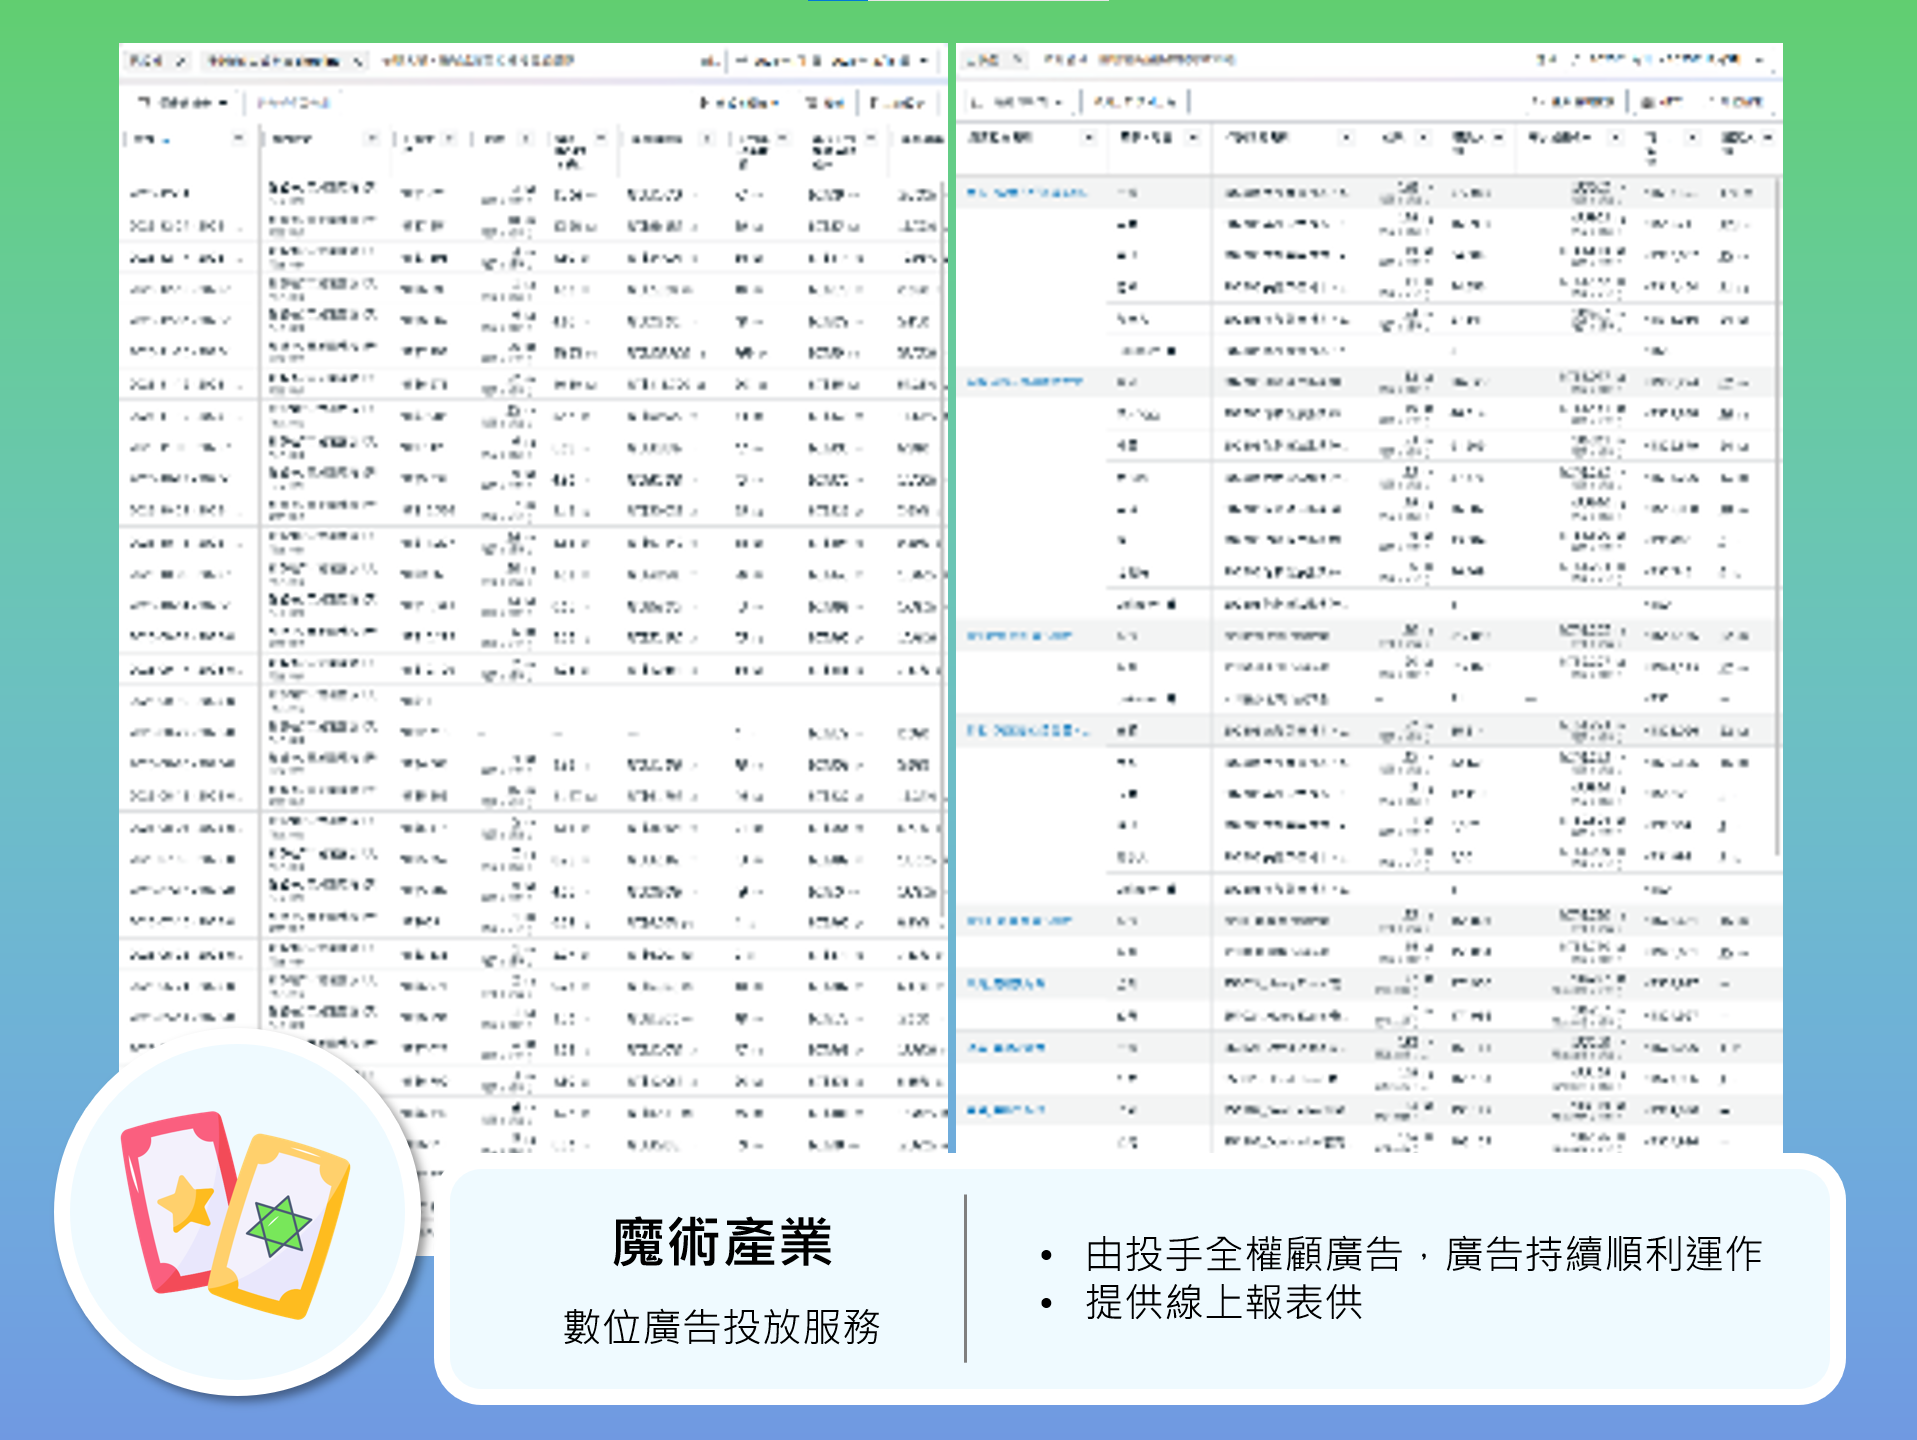Click the blue progress segment at page top
This screenshot has height=1440, width=1917.
[x=837, y=1]
